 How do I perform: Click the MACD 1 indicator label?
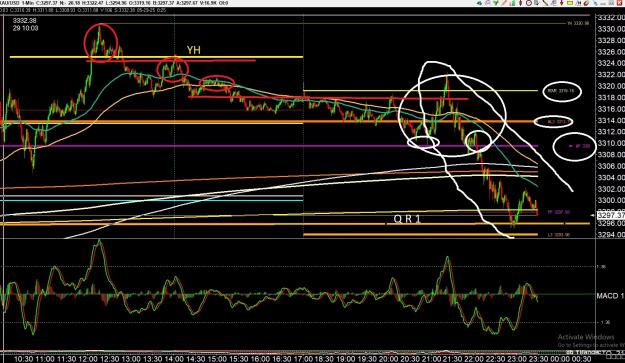pos(610,296)
